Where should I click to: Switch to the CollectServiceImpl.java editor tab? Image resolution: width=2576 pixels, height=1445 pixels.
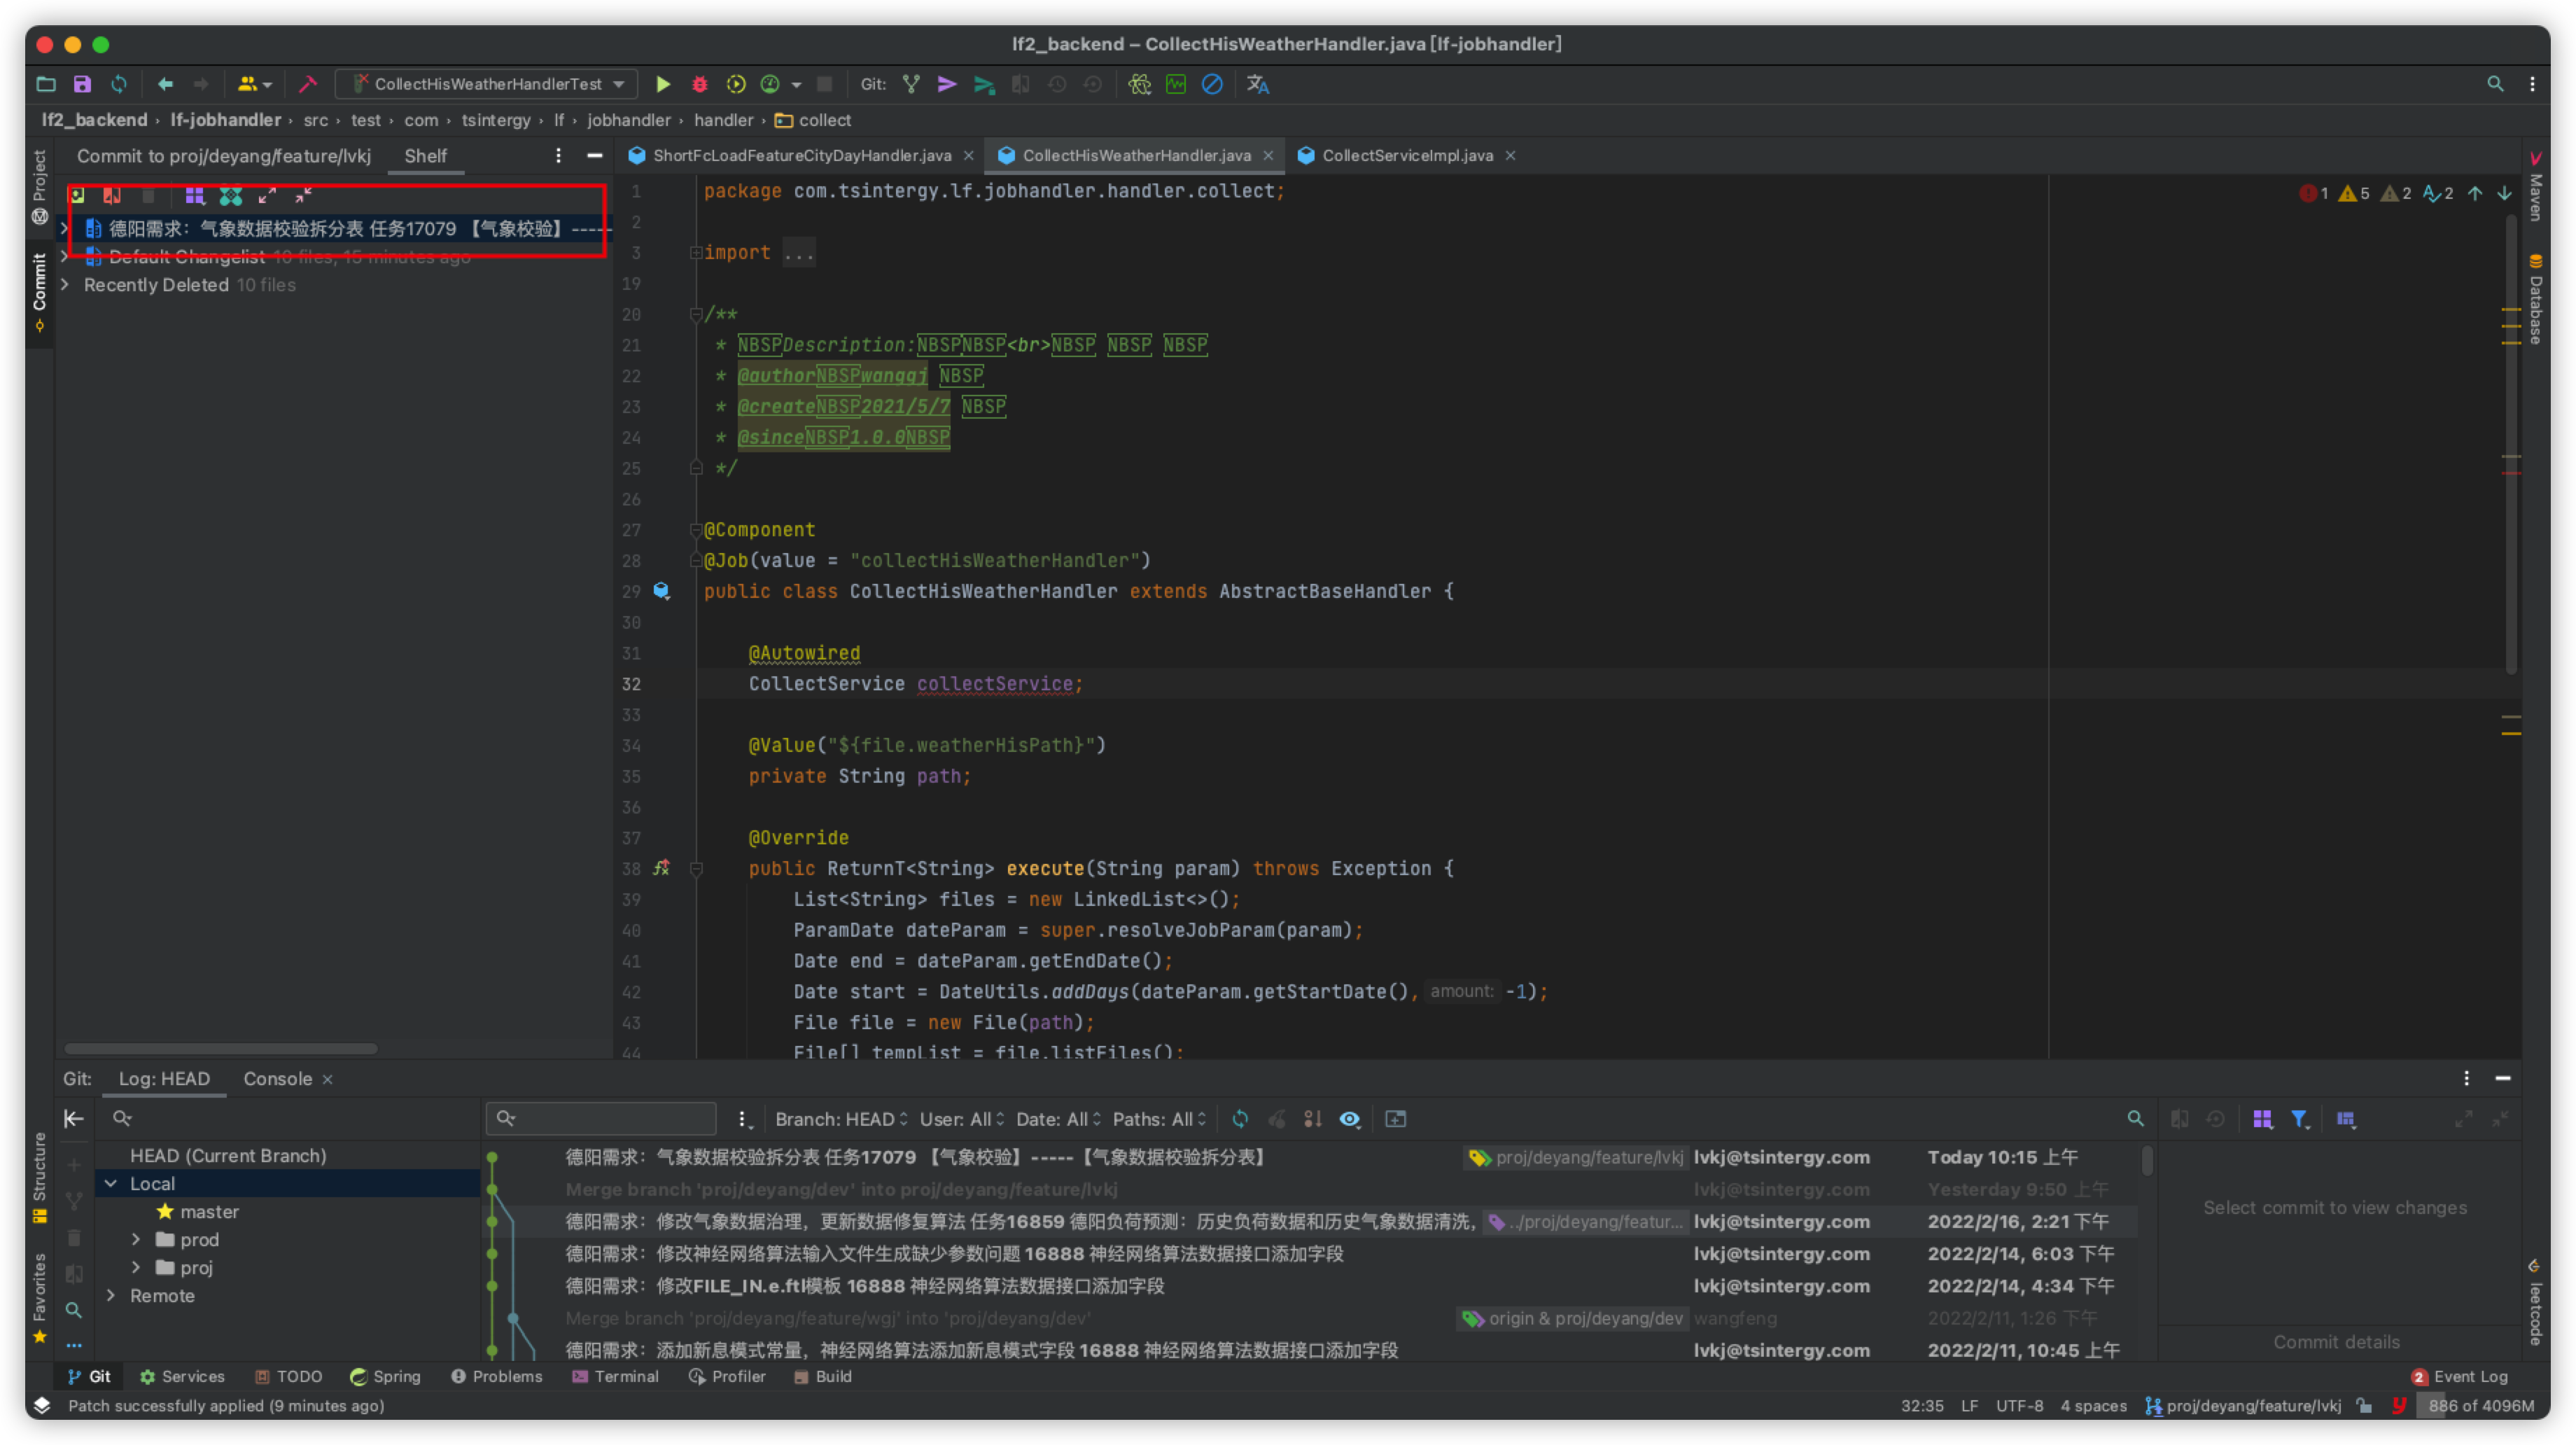(x=1406, y=155)
